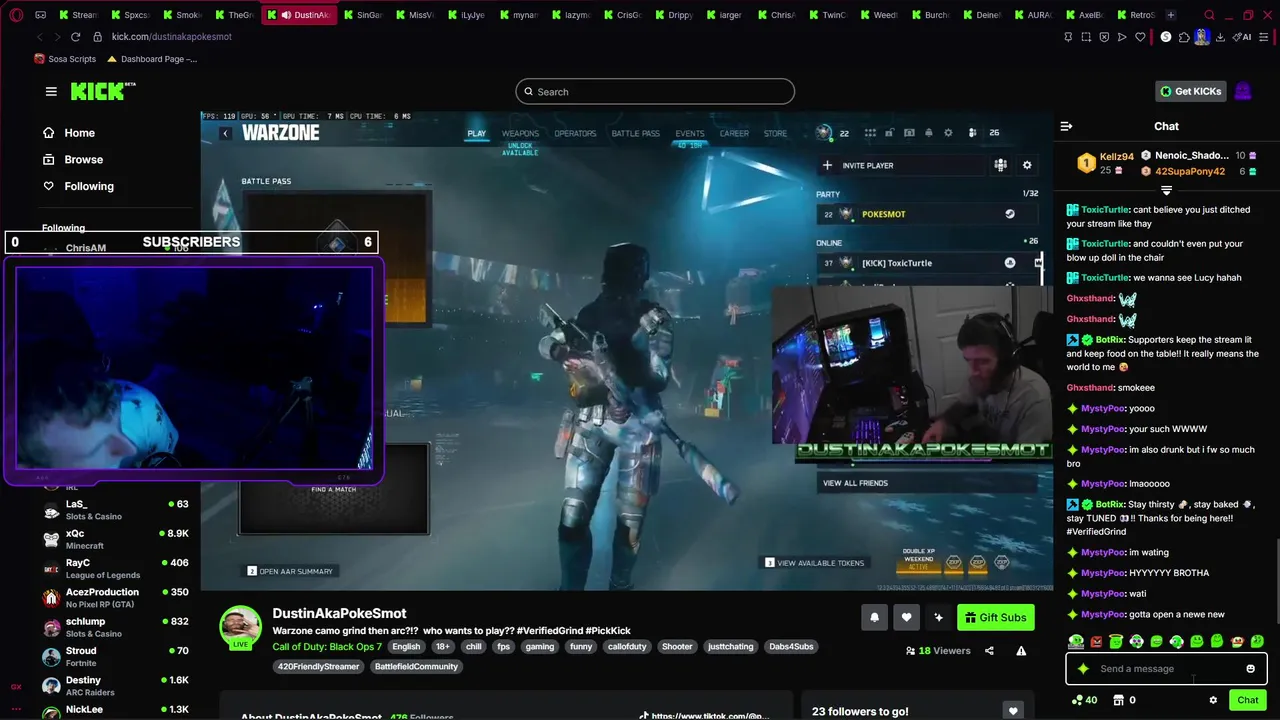Open the purple profile avatar menu
Viewport: 1280px width, 720px height.
(x=1243, y=91)
